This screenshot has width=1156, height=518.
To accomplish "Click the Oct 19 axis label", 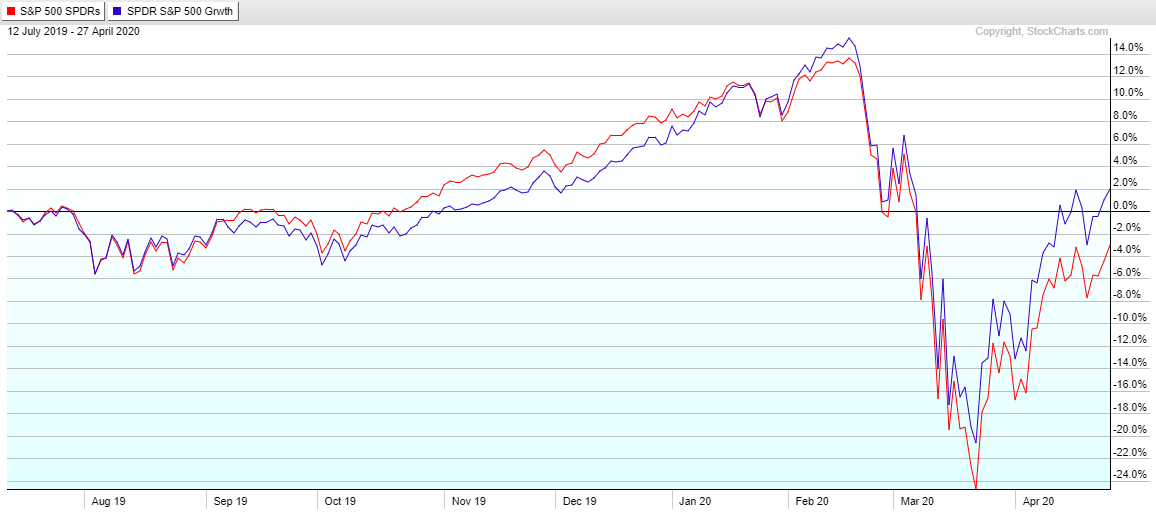I will 340,501.
